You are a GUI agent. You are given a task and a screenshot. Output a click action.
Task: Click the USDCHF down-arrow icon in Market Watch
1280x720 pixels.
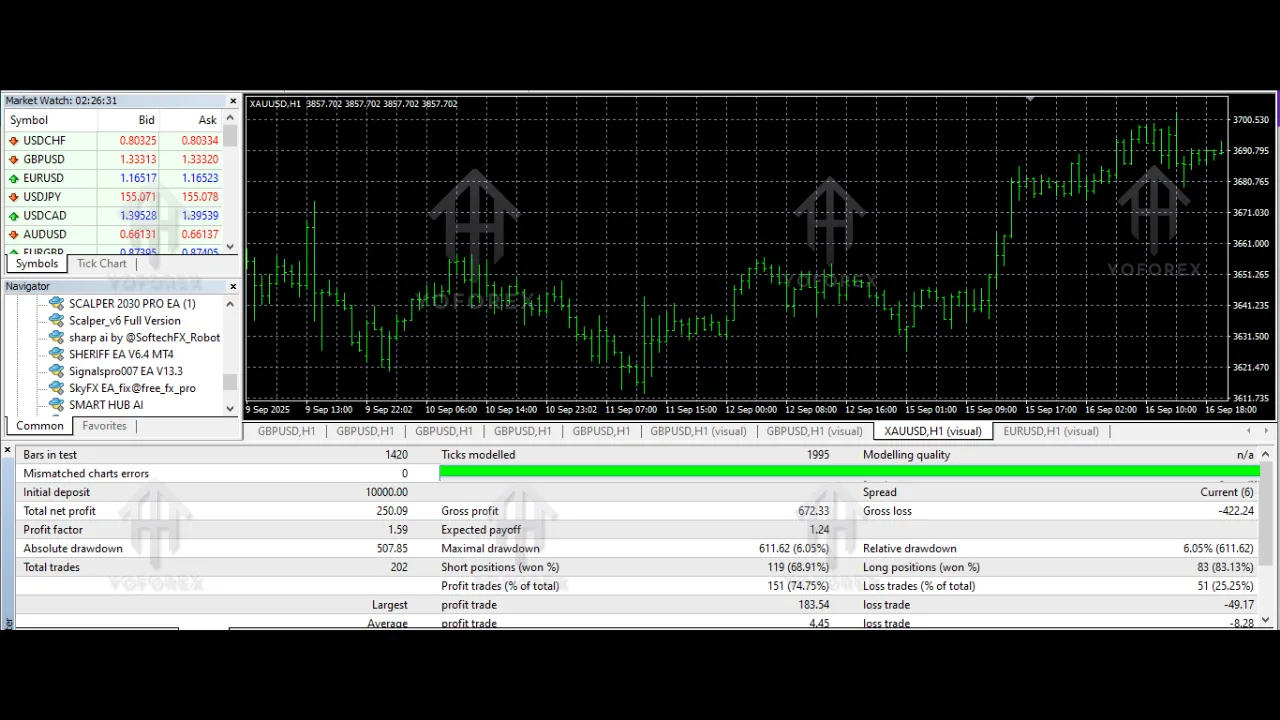(14, 141)
